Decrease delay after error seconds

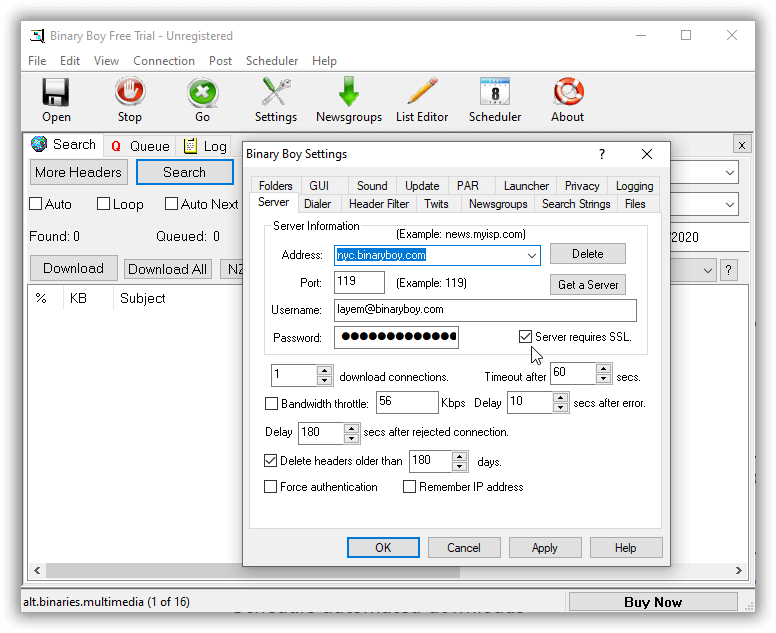(x=560, y=407)
